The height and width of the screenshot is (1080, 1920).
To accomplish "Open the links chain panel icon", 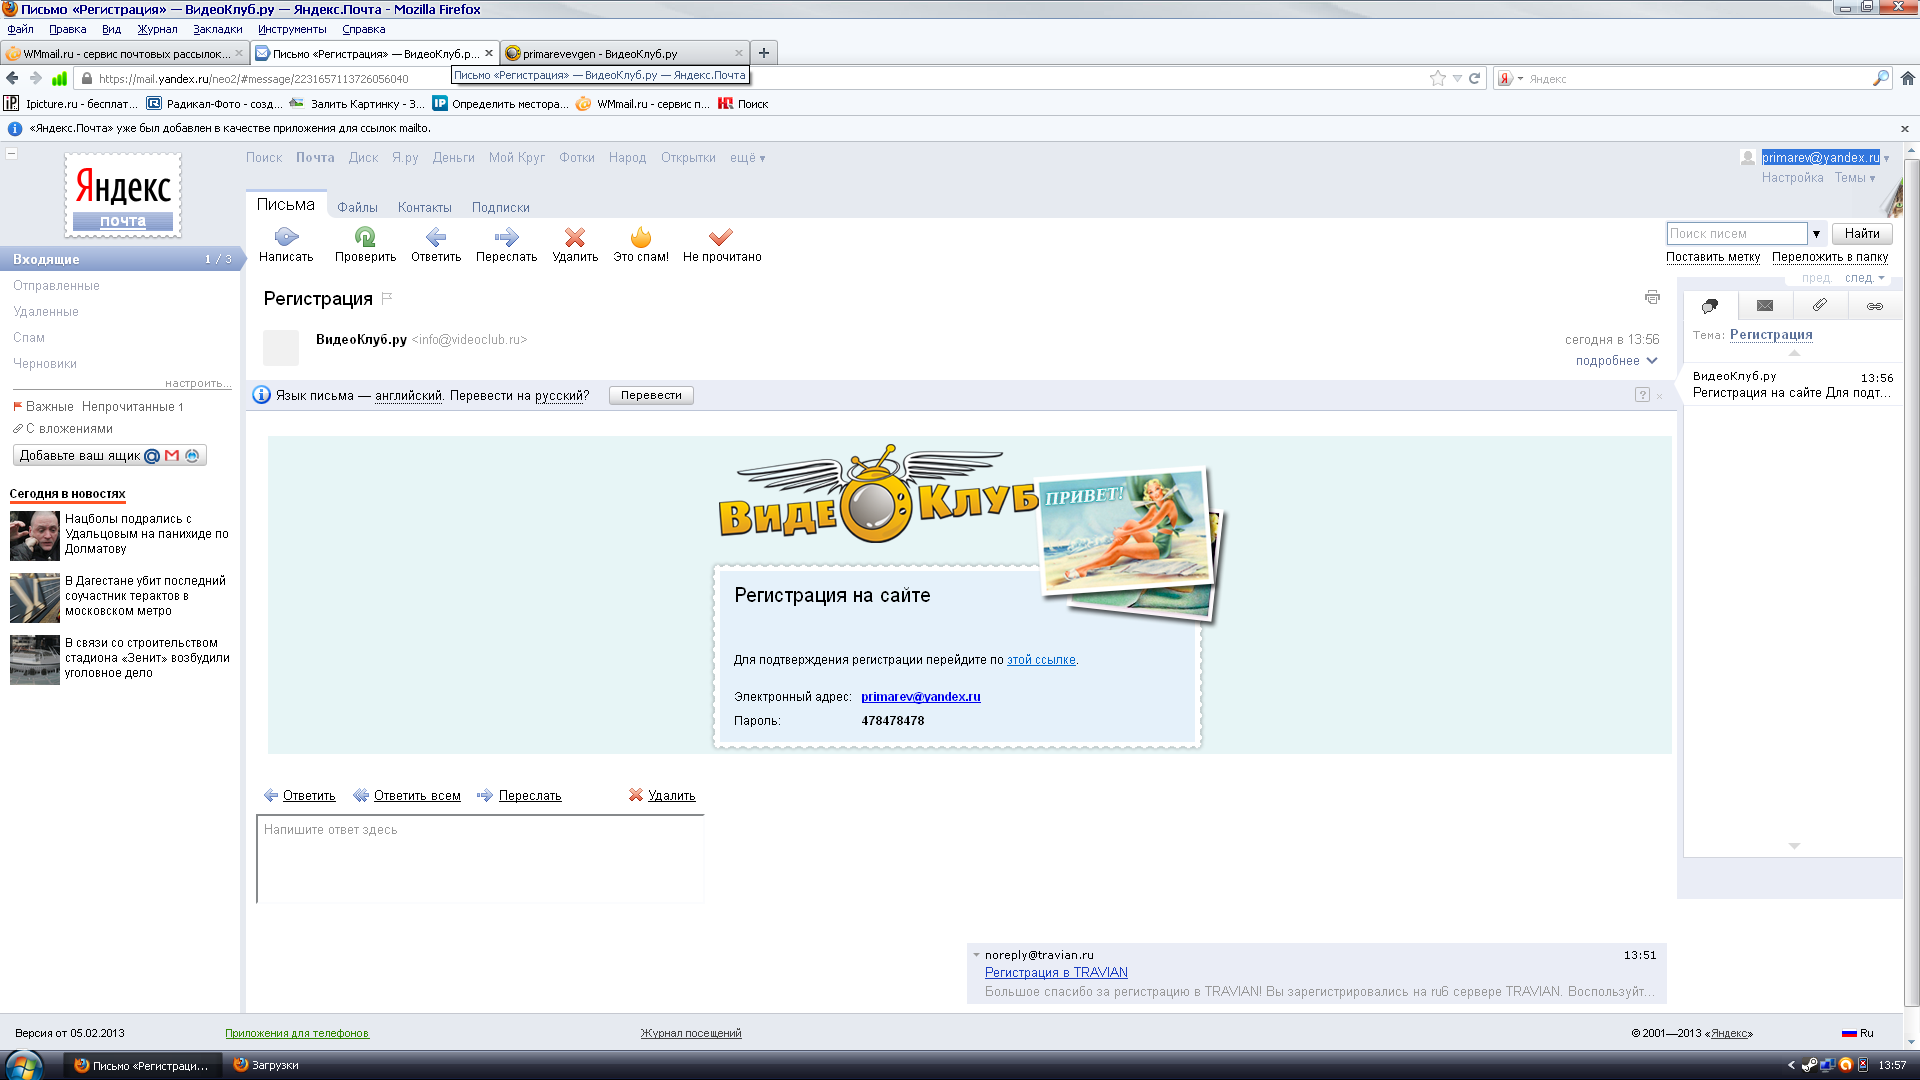I will (1875, 306).
